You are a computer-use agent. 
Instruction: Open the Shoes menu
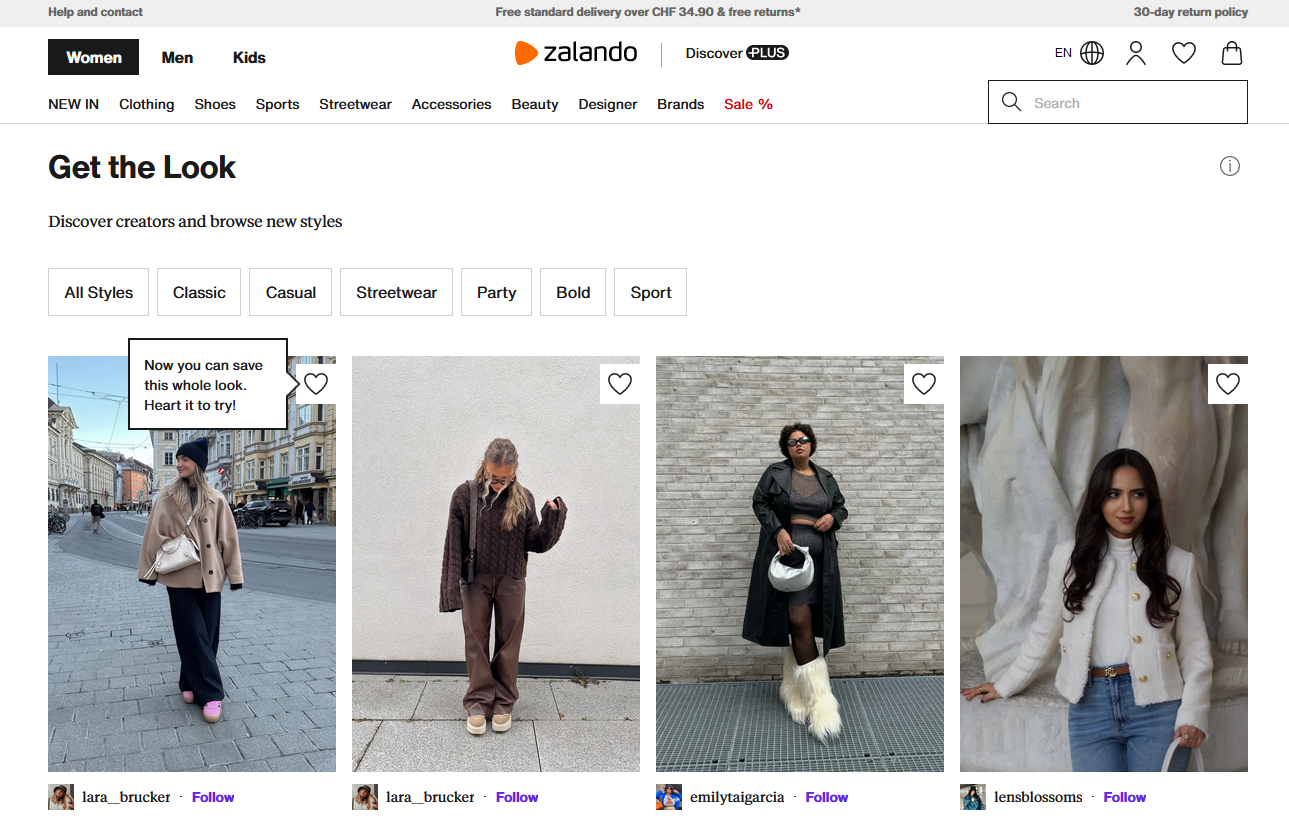click(215, 104)
